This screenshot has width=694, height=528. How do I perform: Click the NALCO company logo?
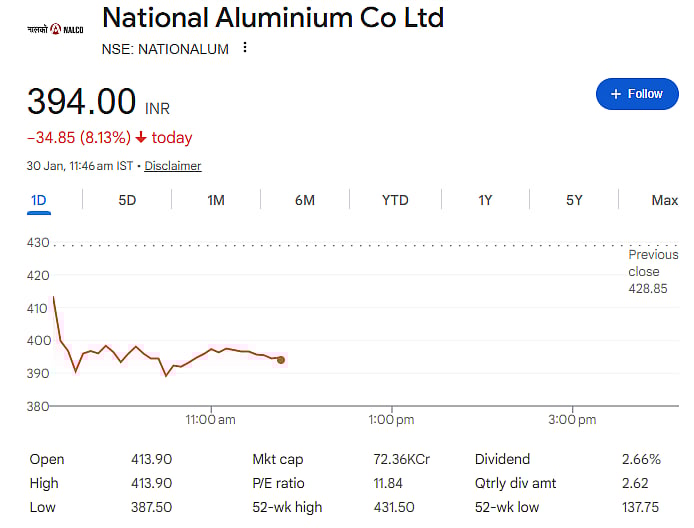(x=56, y=29)
